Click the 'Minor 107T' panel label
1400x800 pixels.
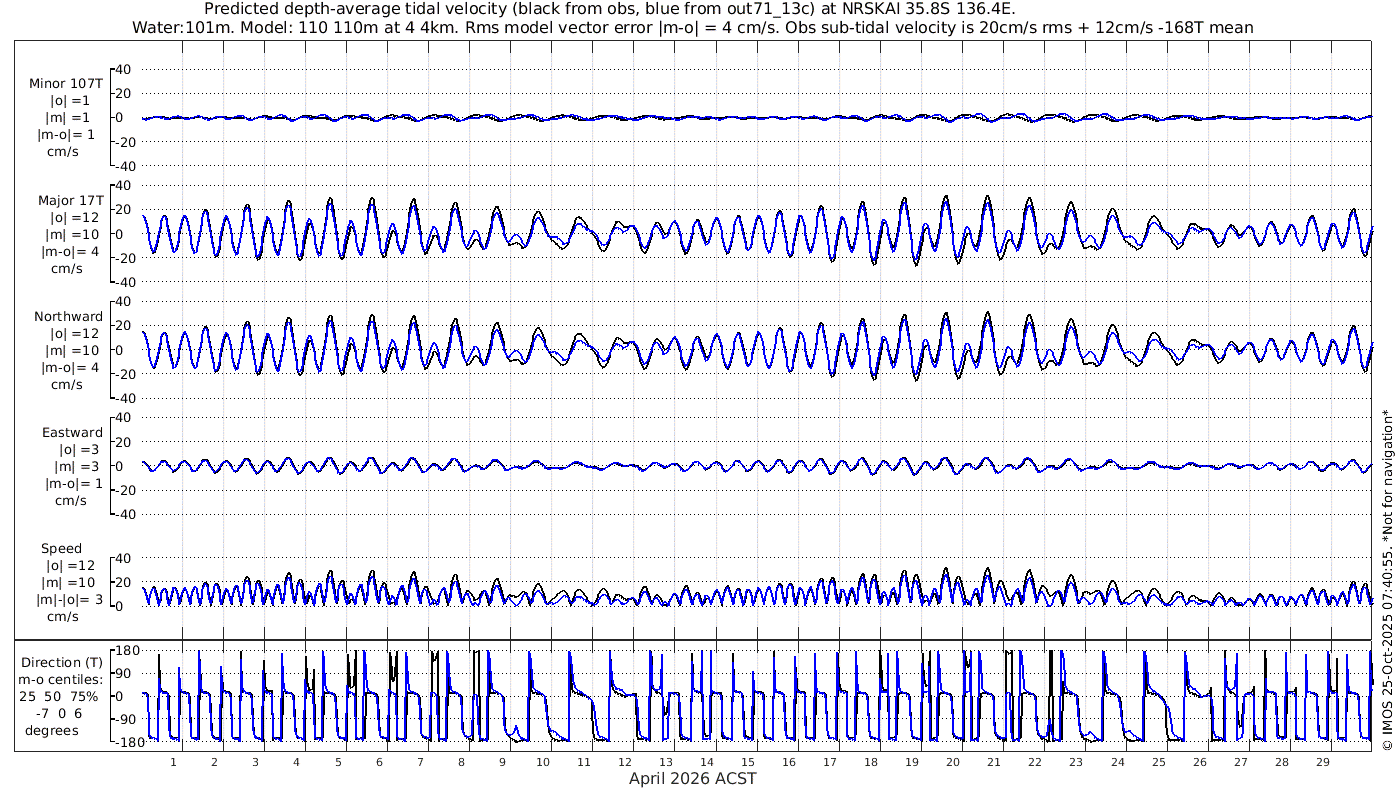tap(66, 84)
